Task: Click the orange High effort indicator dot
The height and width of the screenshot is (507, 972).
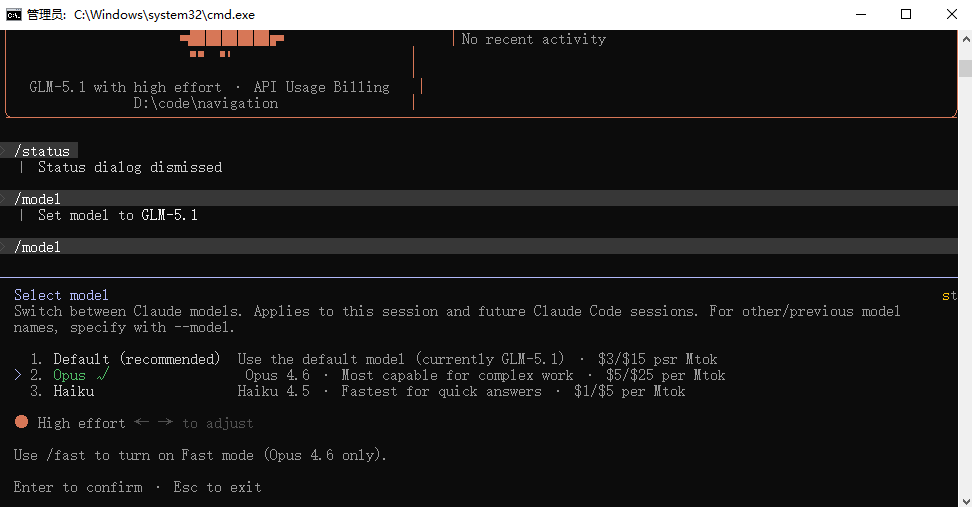Action: pyautogui.click(x=21, y=422)
